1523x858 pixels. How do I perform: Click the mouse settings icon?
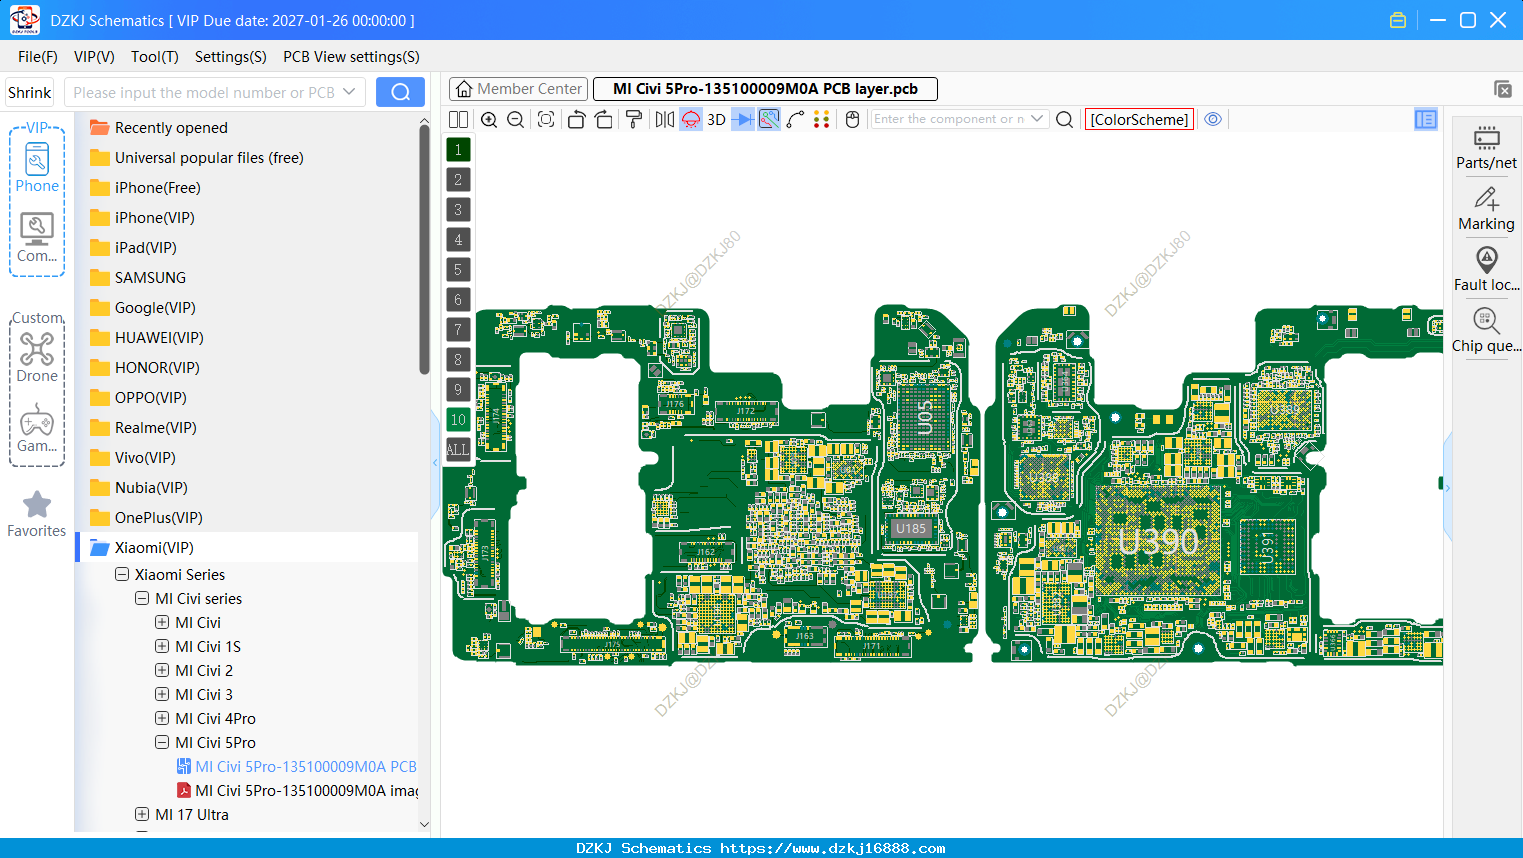pyautogui.click(x=853, y=119)
